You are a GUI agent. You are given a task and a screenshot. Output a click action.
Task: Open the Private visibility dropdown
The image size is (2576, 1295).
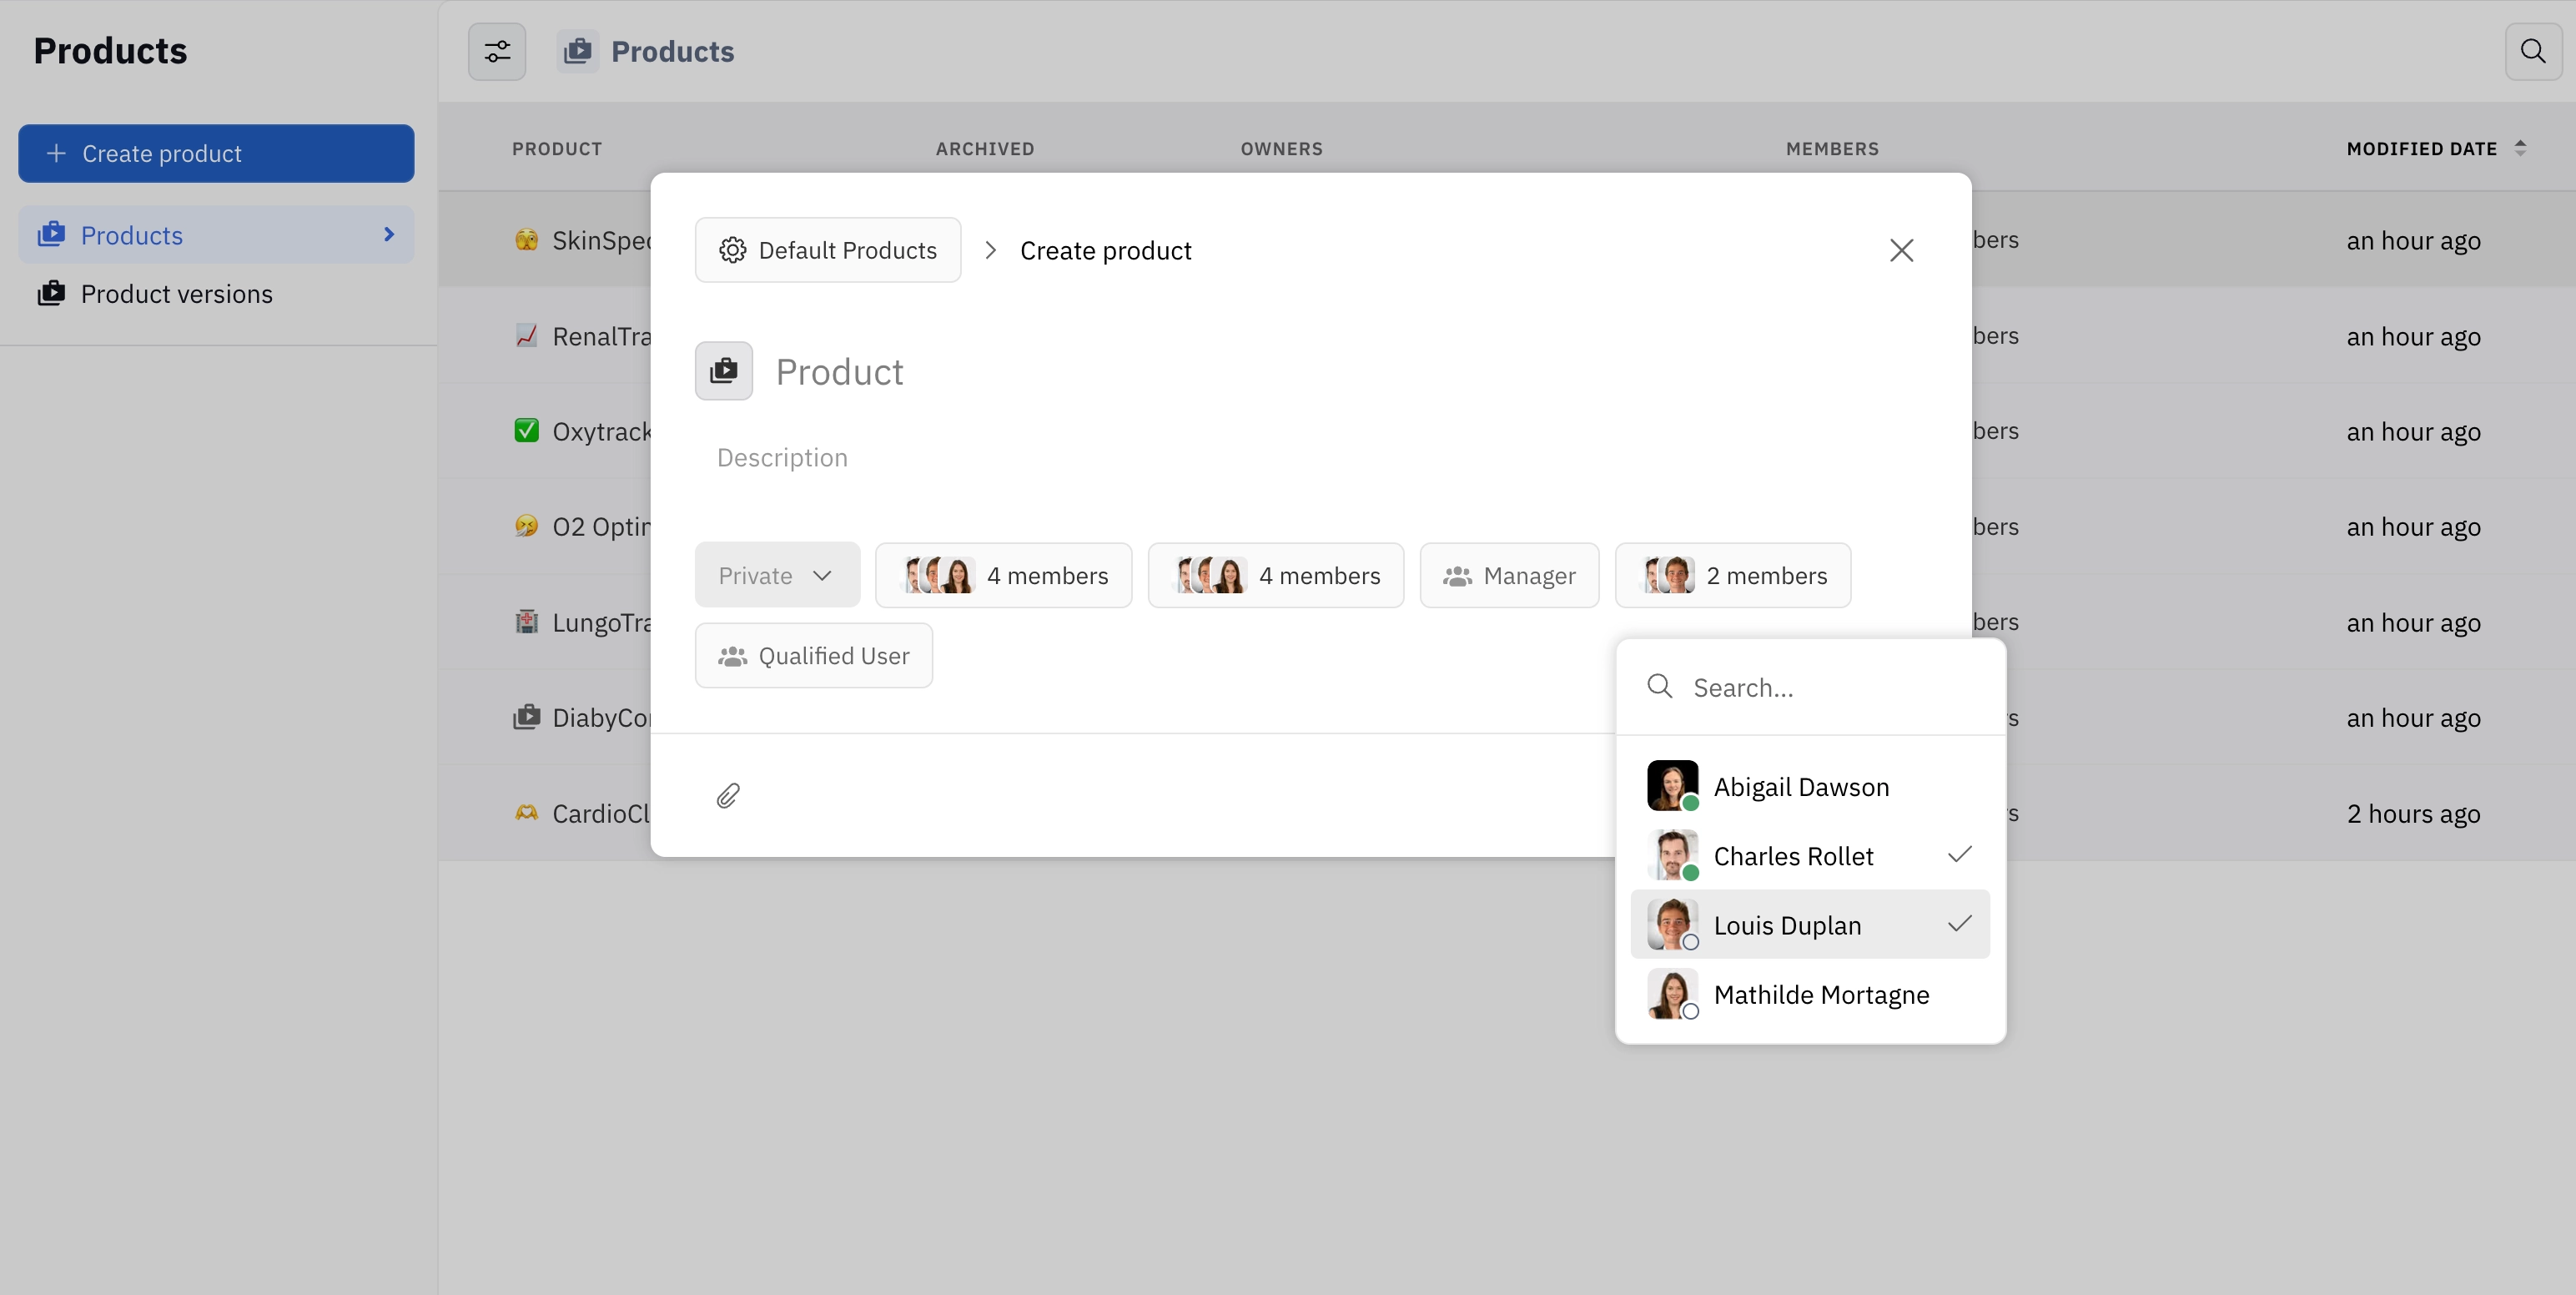777,574
